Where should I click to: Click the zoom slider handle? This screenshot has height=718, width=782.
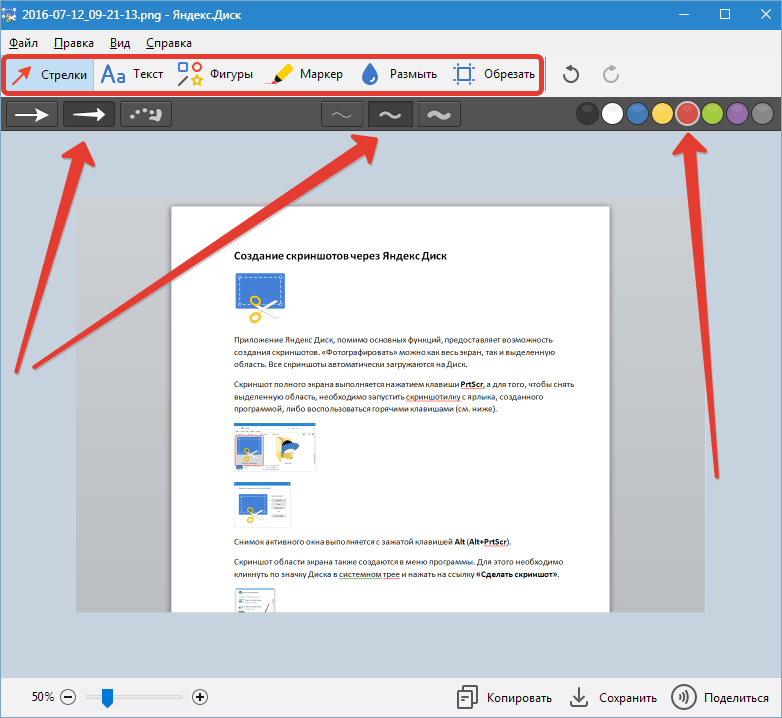tap(107, 698)
